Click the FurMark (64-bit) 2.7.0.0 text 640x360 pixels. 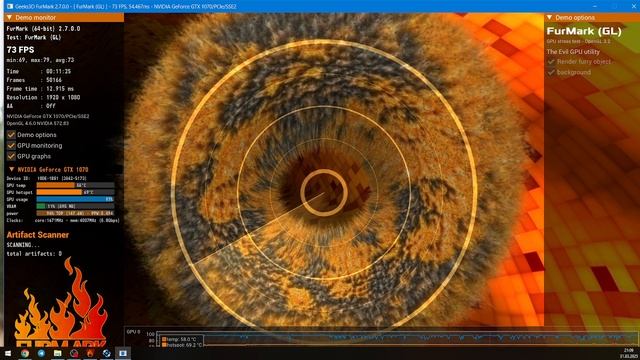click(43, 29)
